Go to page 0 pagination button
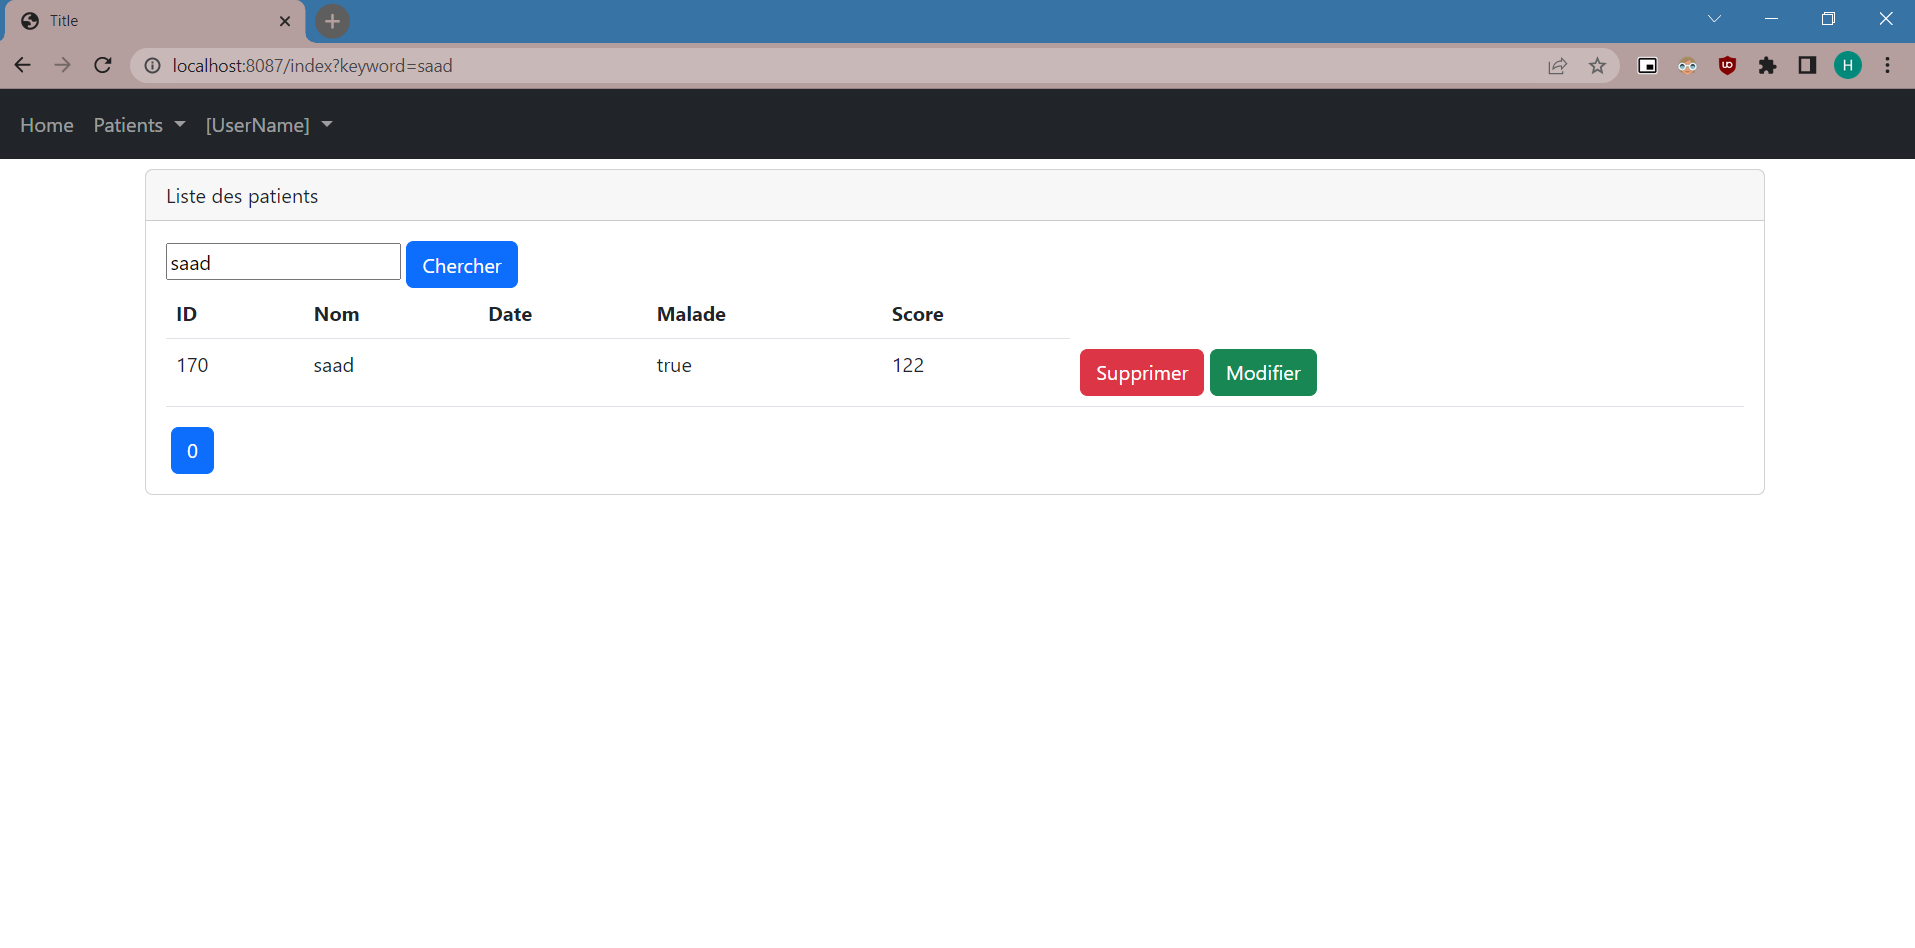This screenshot has width=1915, height=948. point(192,451)
